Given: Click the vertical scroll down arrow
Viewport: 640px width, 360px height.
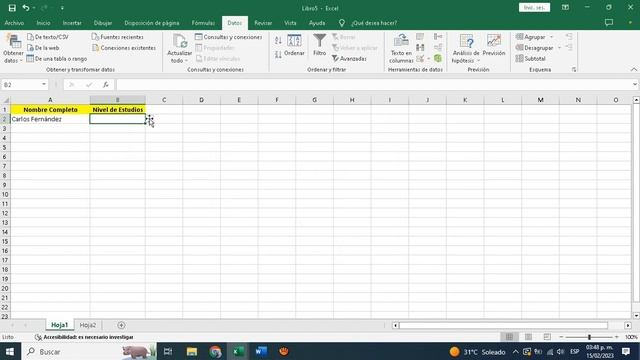Looking at the screenshot, I should click(636, 316).
